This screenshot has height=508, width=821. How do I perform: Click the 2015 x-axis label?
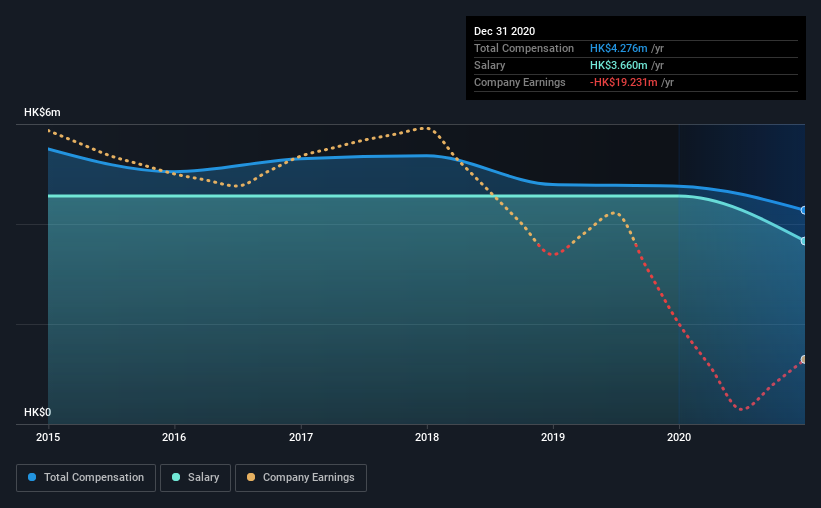[48, 437]
